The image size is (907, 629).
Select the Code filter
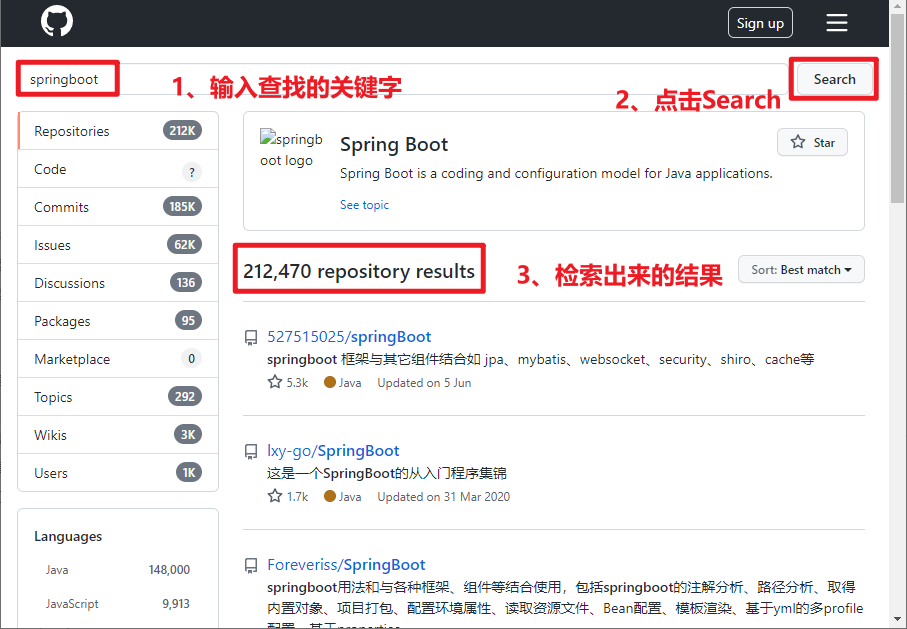click(x=118, y=169)
